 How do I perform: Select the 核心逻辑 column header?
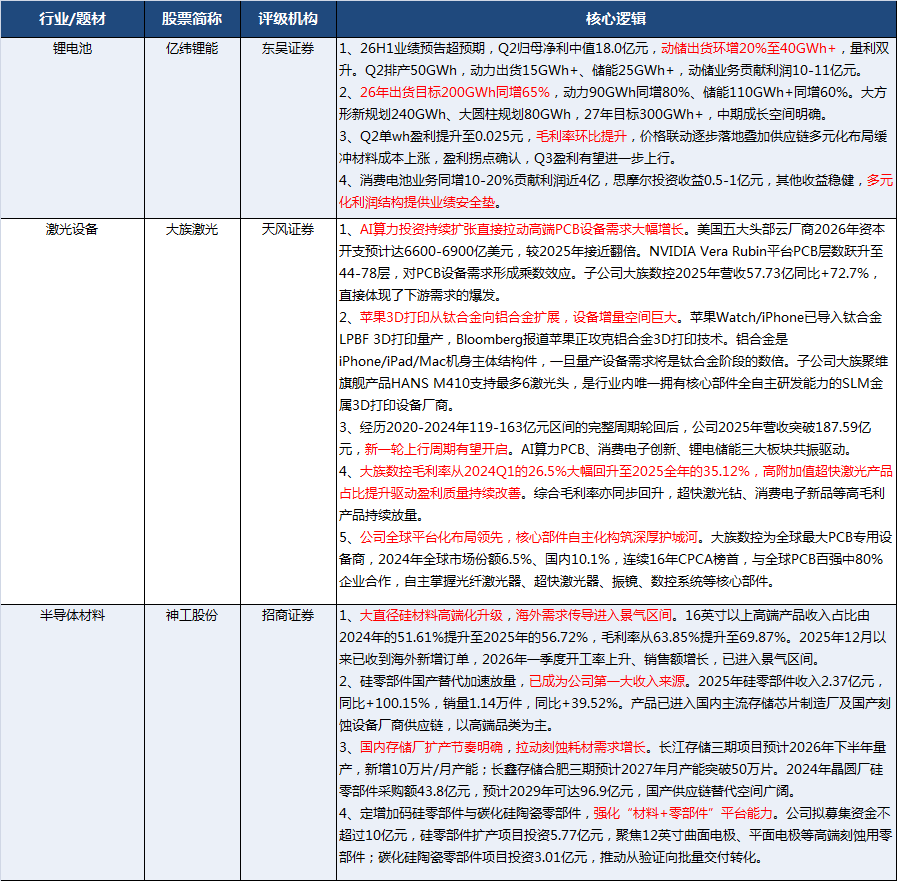tap(616, 19)
